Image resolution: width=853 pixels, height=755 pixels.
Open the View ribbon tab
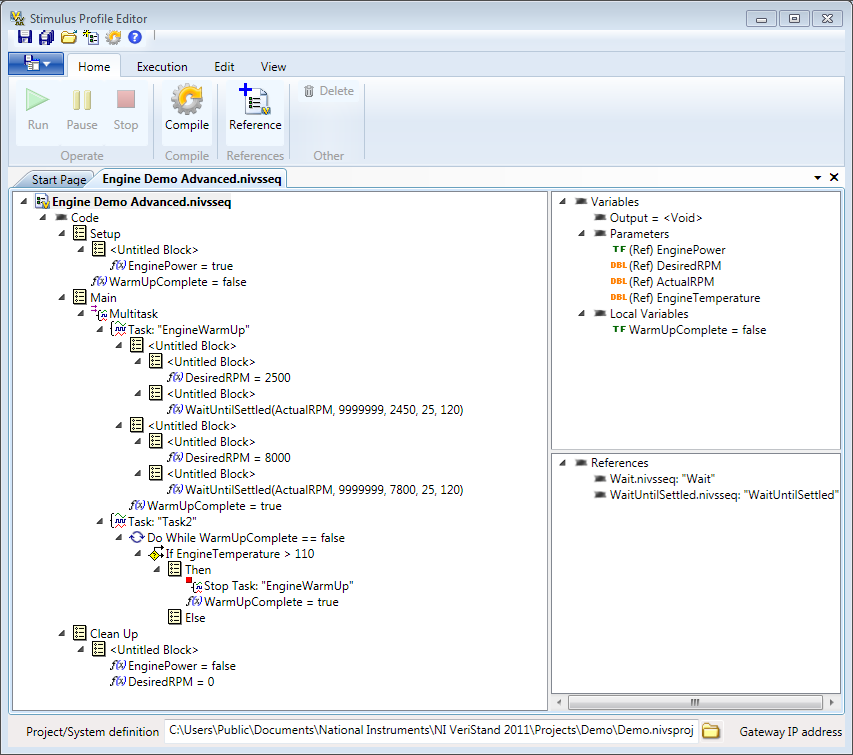tap(273, 67)
